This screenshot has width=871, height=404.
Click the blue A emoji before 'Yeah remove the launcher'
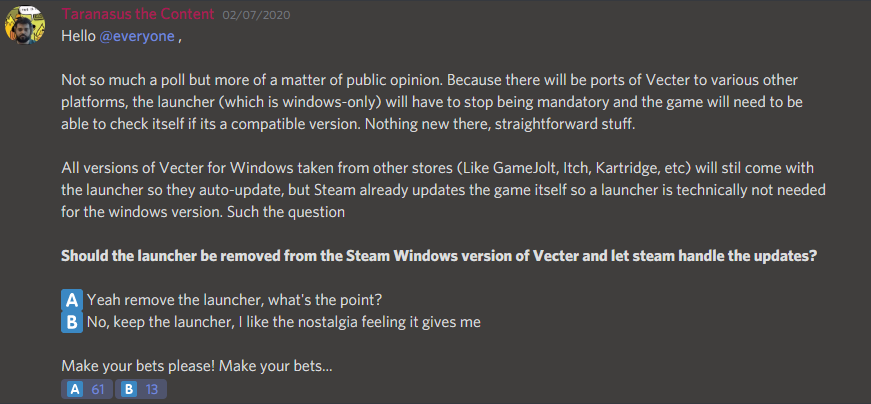(x=72, y=300)
